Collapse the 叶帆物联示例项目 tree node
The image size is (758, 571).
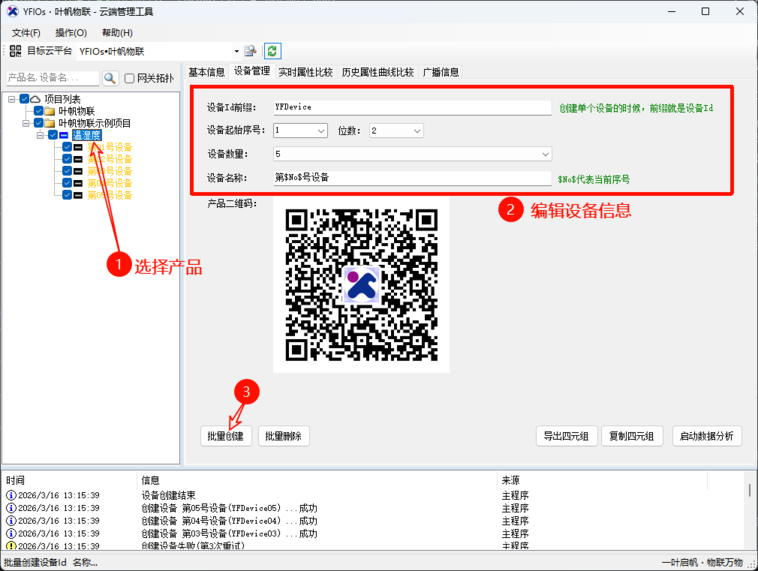26,123
